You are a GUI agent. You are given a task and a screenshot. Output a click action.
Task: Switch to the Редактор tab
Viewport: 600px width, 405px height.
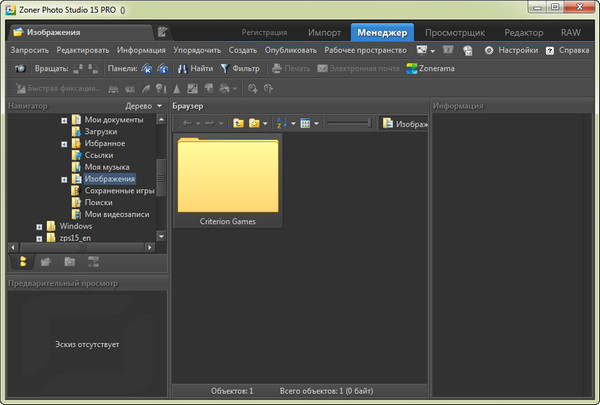(523, 33)
